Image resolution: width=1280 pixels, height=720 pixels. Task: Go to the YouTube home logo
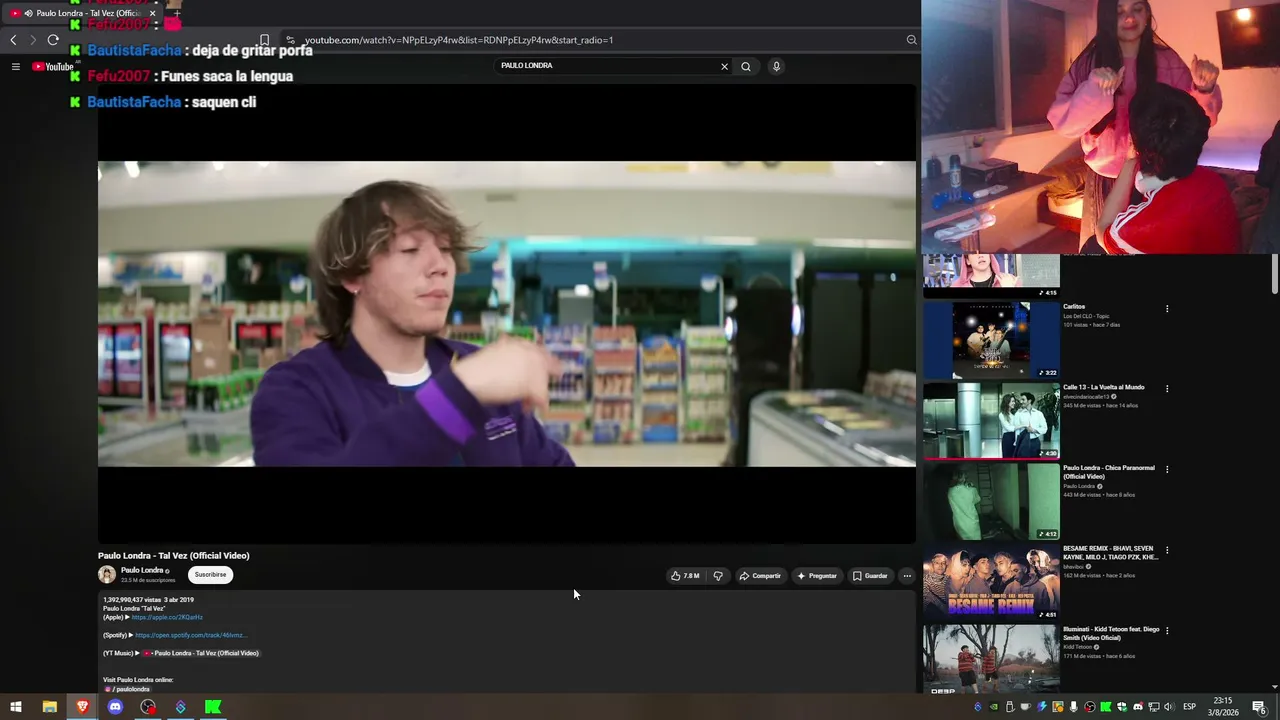pyautogui.click(x=53, y=67)
